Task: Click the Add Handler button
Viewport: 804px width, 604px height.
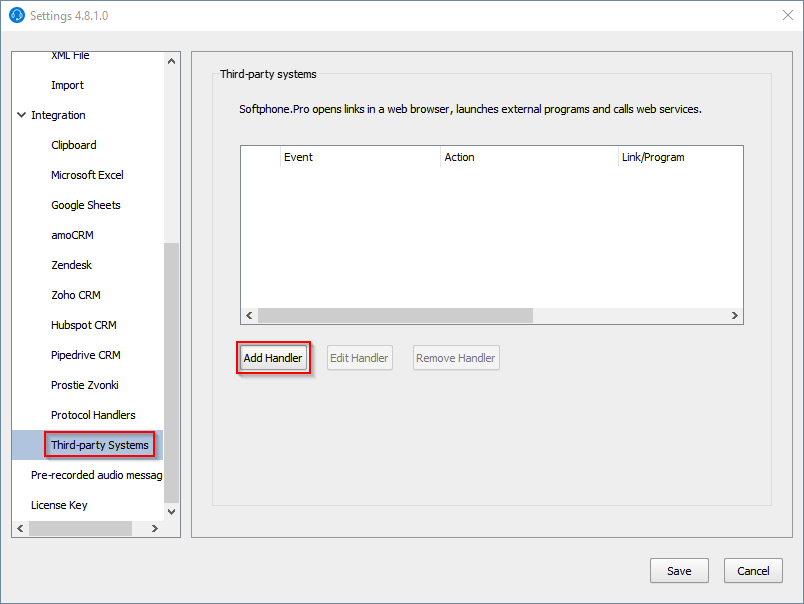Action: (x=272, y=357)
